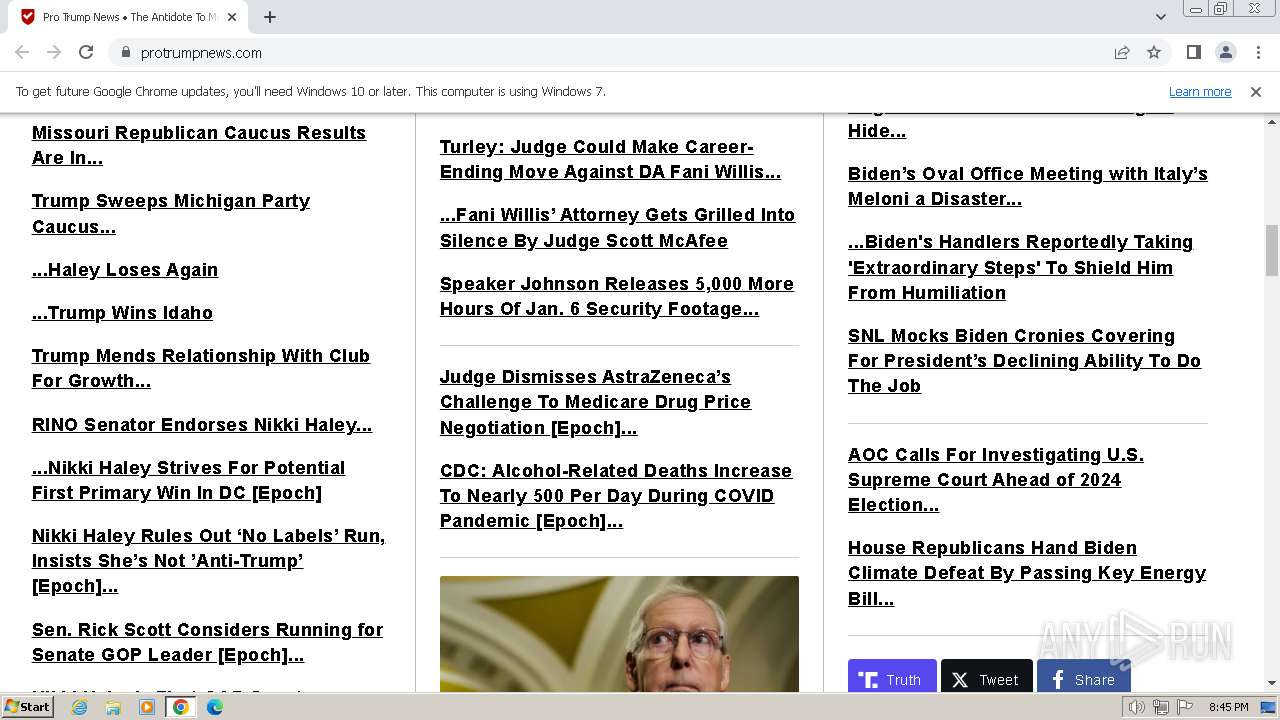Expand the tab search dropdown arrow
The image size is (1280, 720).
1160,17
